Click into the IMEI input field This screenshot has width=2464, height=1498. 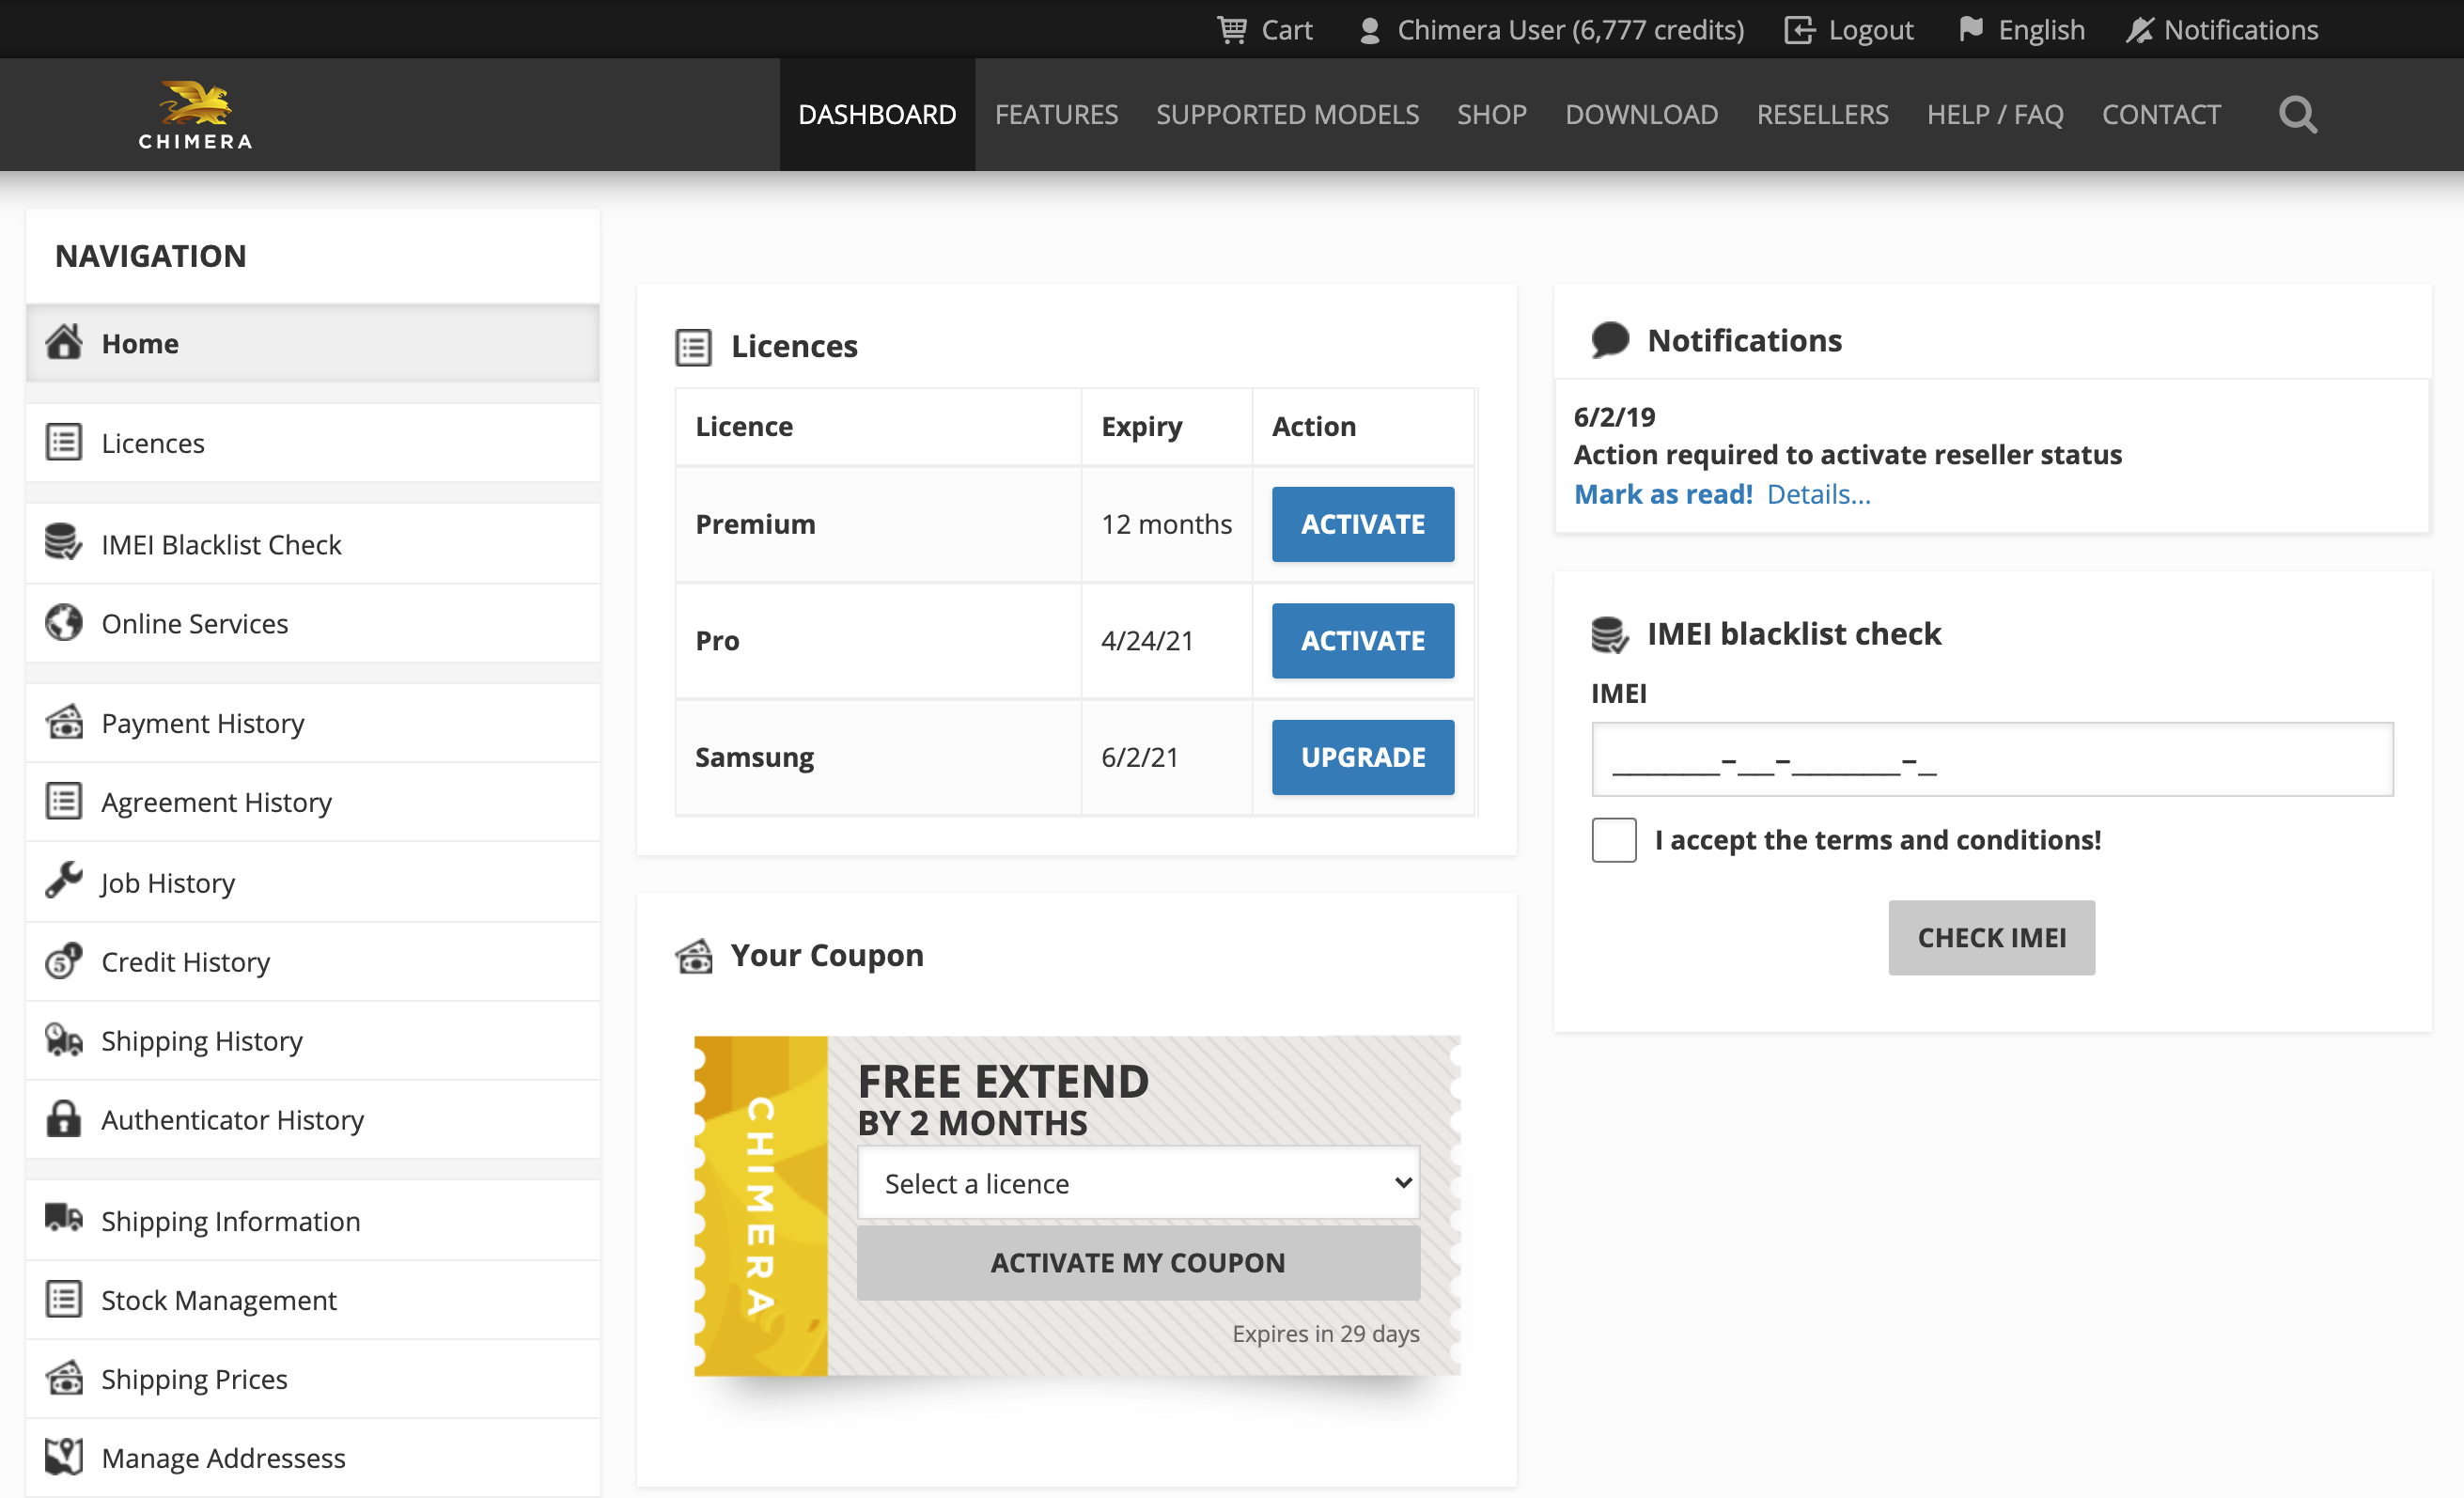tap(1992, 759)
